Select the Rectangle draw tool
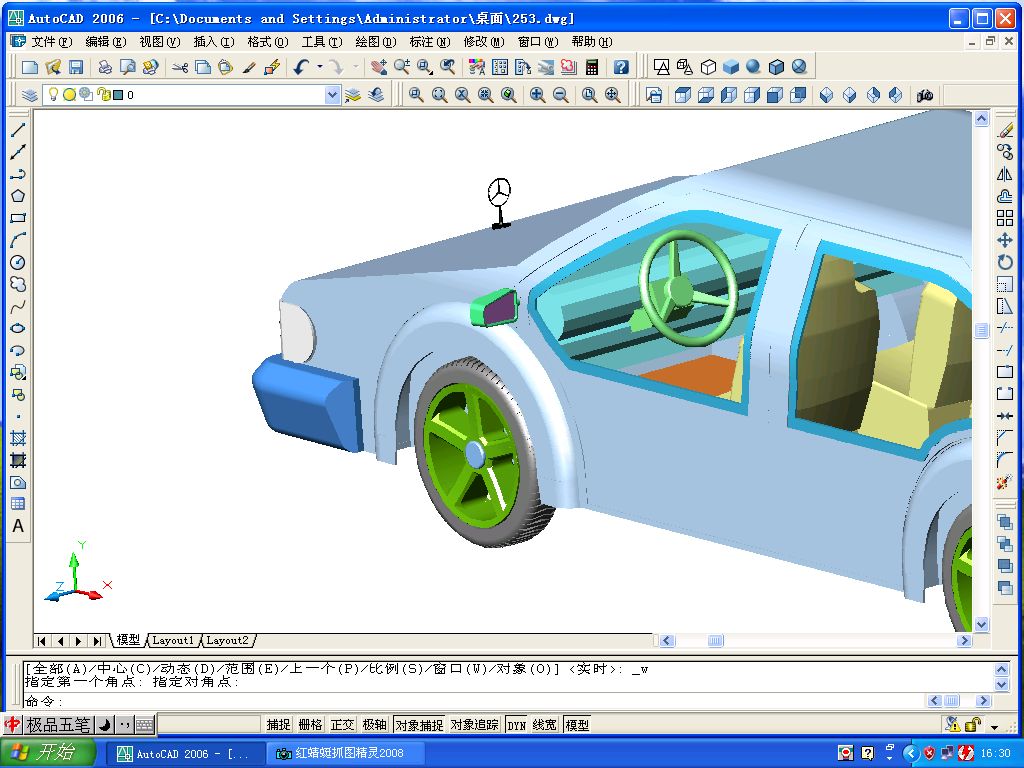 pos(18,218)
